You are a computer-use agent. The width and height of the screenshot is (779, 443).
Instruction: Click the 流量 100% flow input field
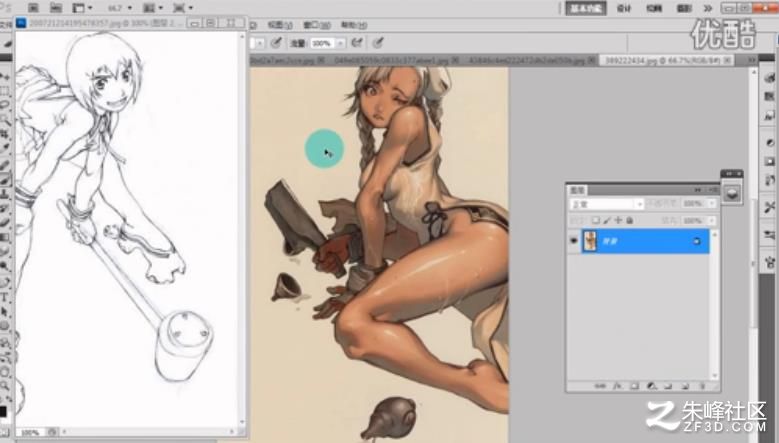(x=321, y=43)
